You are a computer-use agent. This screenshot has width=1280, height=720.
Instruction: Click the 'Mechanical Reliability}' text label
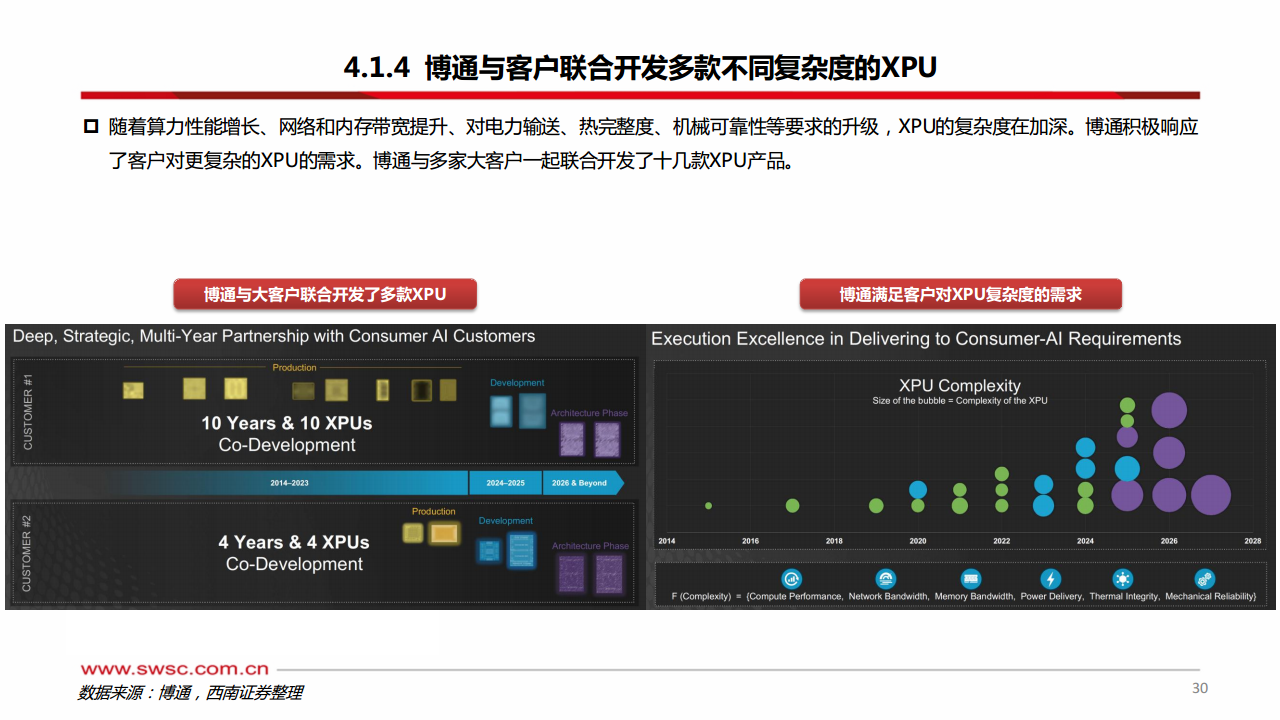(1210, 596)
